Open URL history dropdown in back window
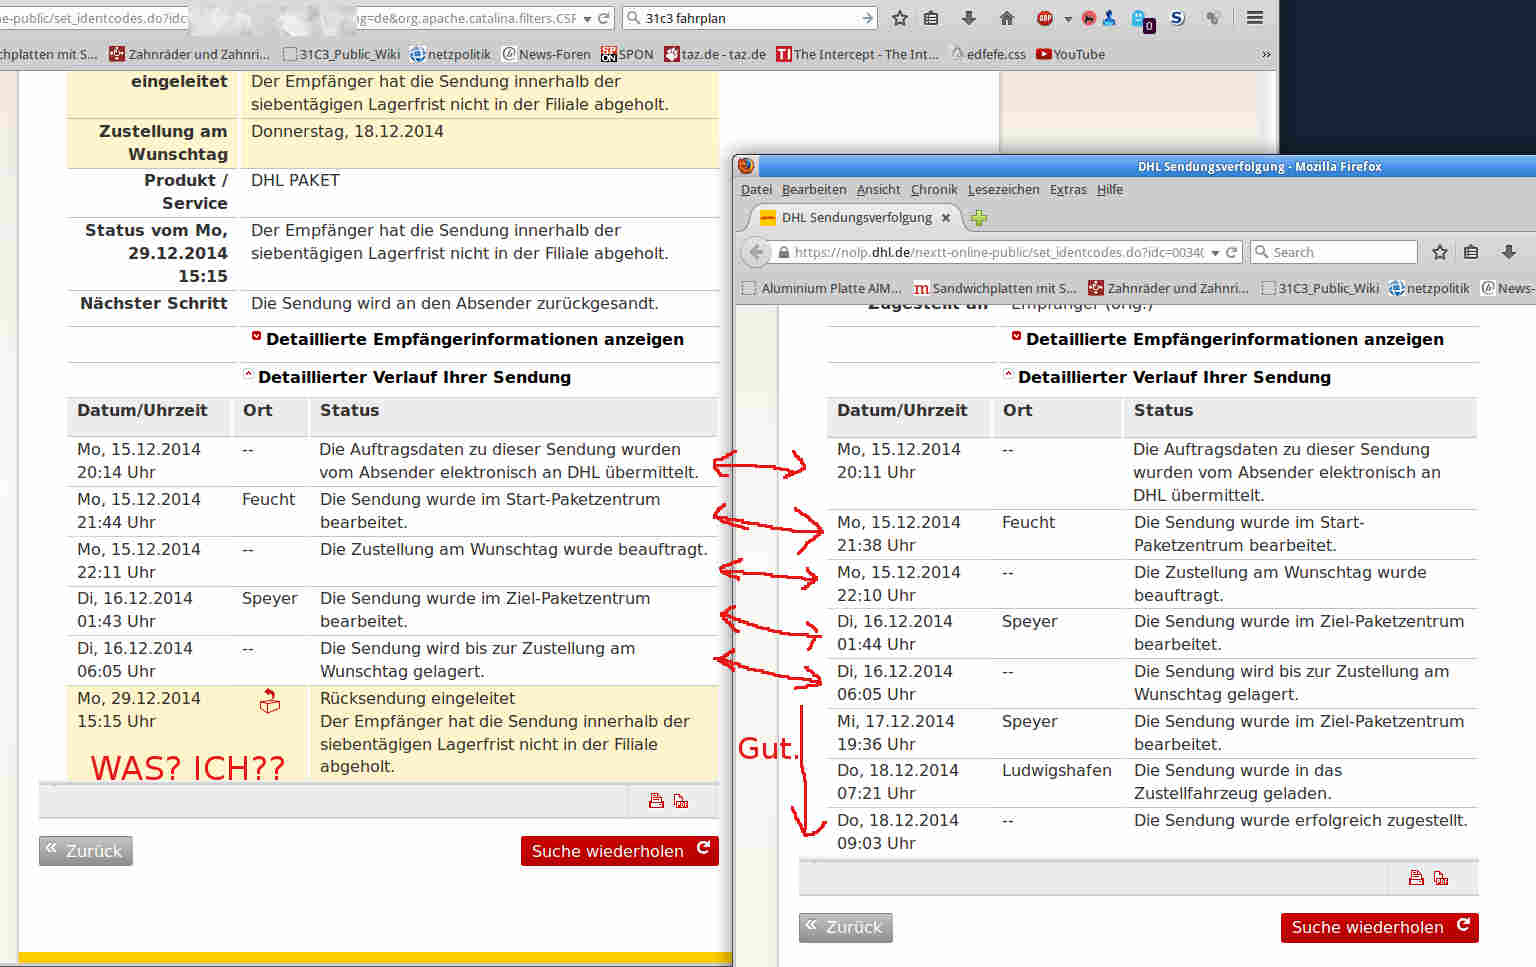Viewport: 1536px width, 967px height. 588,19
